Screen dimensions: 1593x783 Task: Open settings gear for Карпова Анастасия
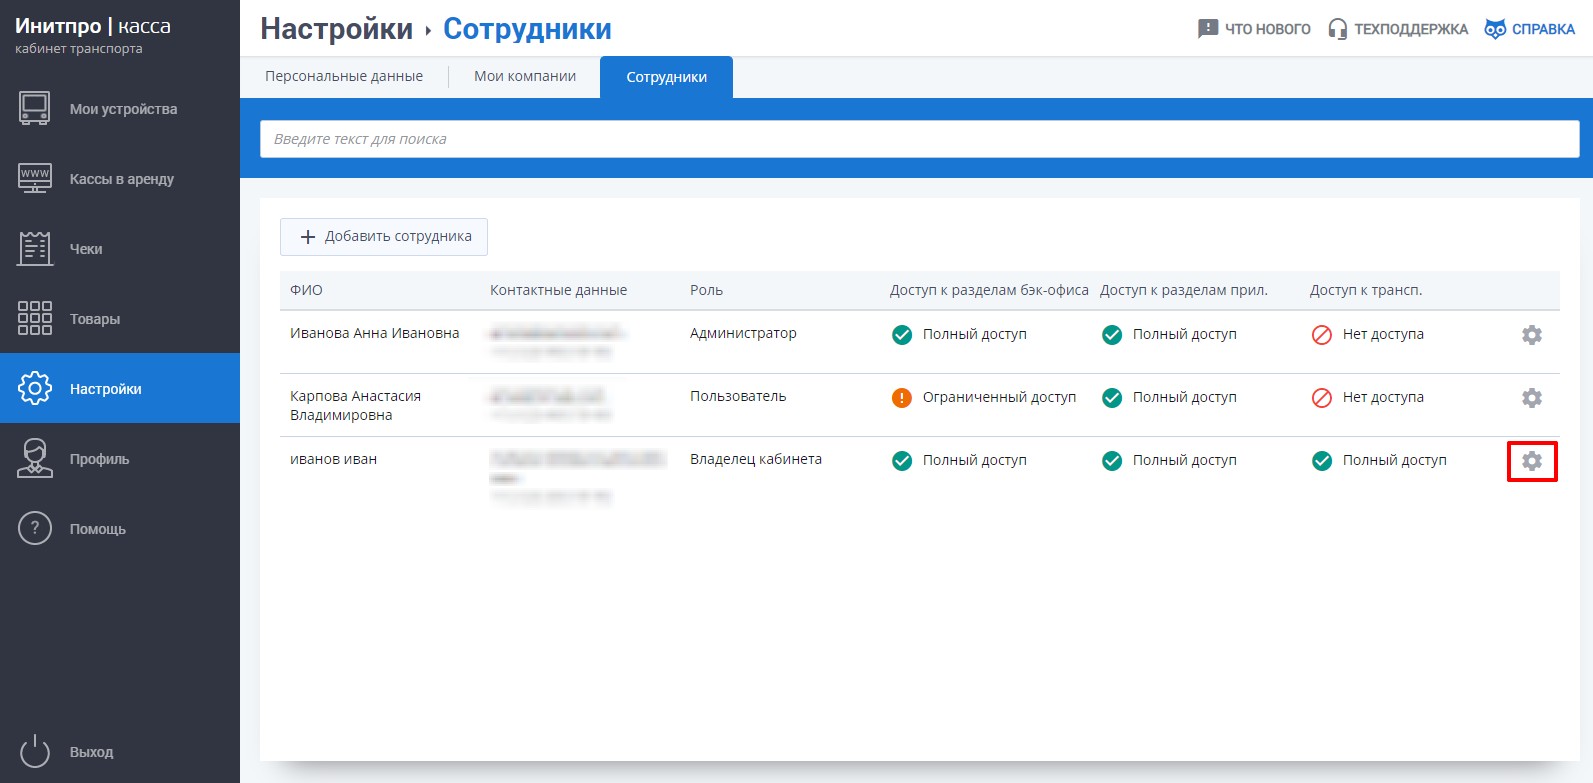pyautogui.click(x=1532, y=398)
